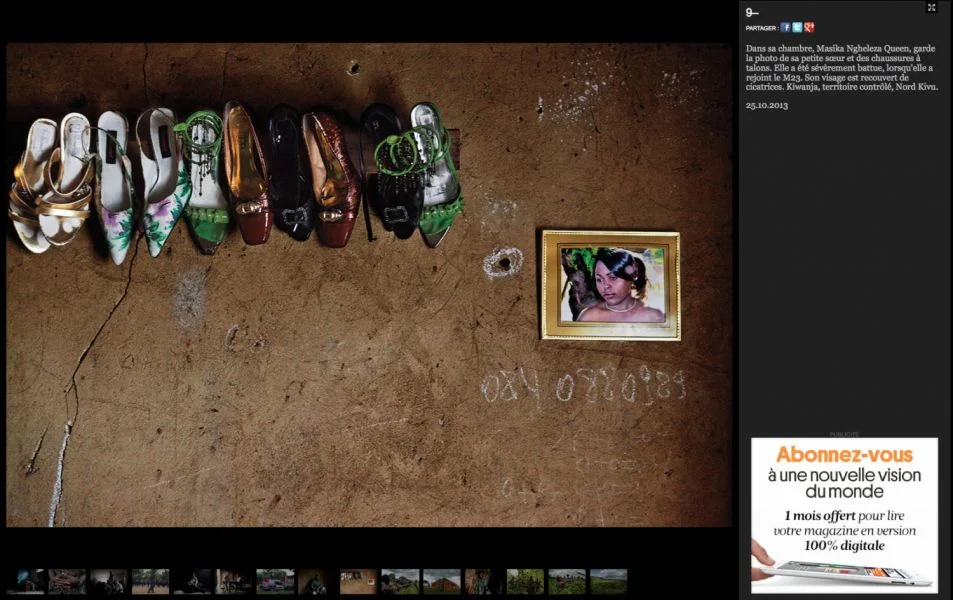This screenshot has height=600, width=953.
Task: Open the fourth thumbnail with blue uniforms
Action: (x=151, y=581)
